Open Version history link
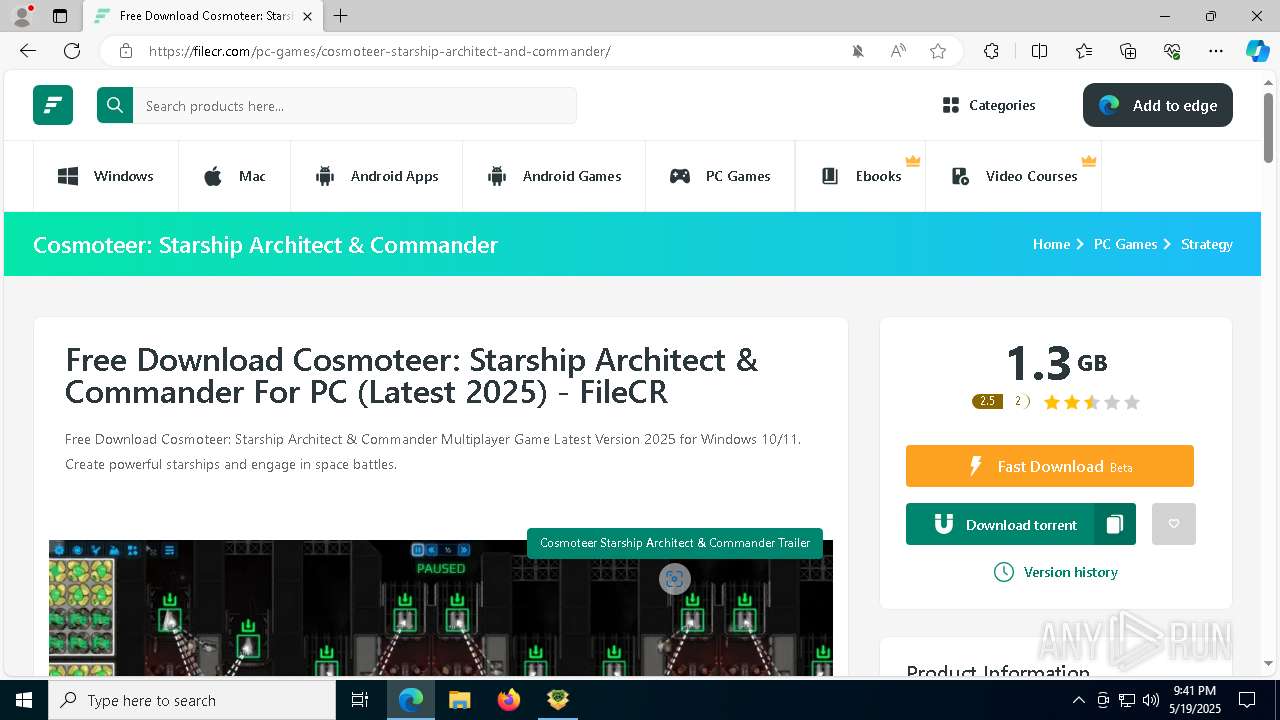Image resolution: width=1280 pixels, height=720 pixels. pyautogui.click(x=1056, y=572)
